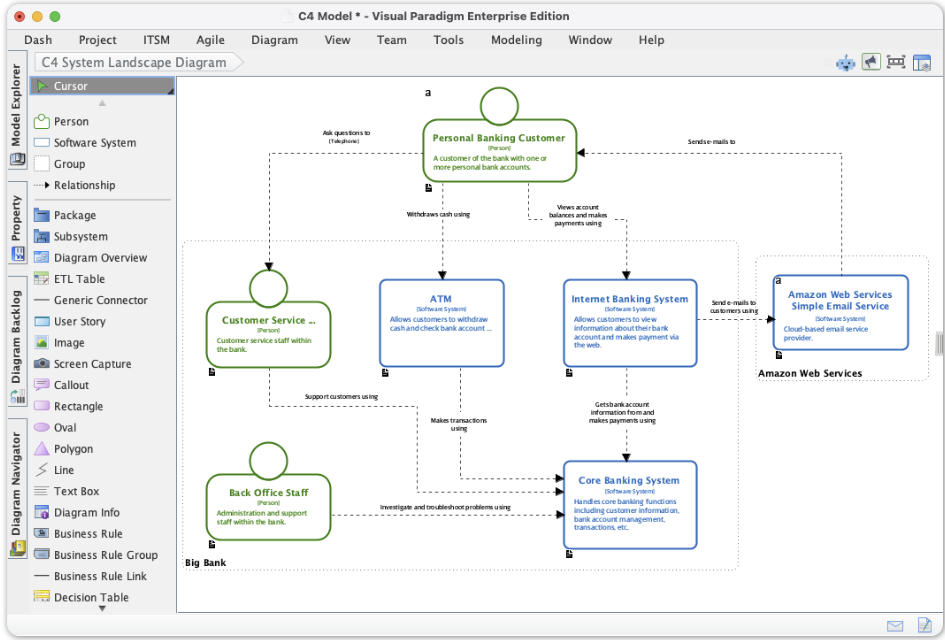The width and height of the screenshot is (945, 640).
Task: Activate the Cursor selection tool
Action: click(102, 86)
